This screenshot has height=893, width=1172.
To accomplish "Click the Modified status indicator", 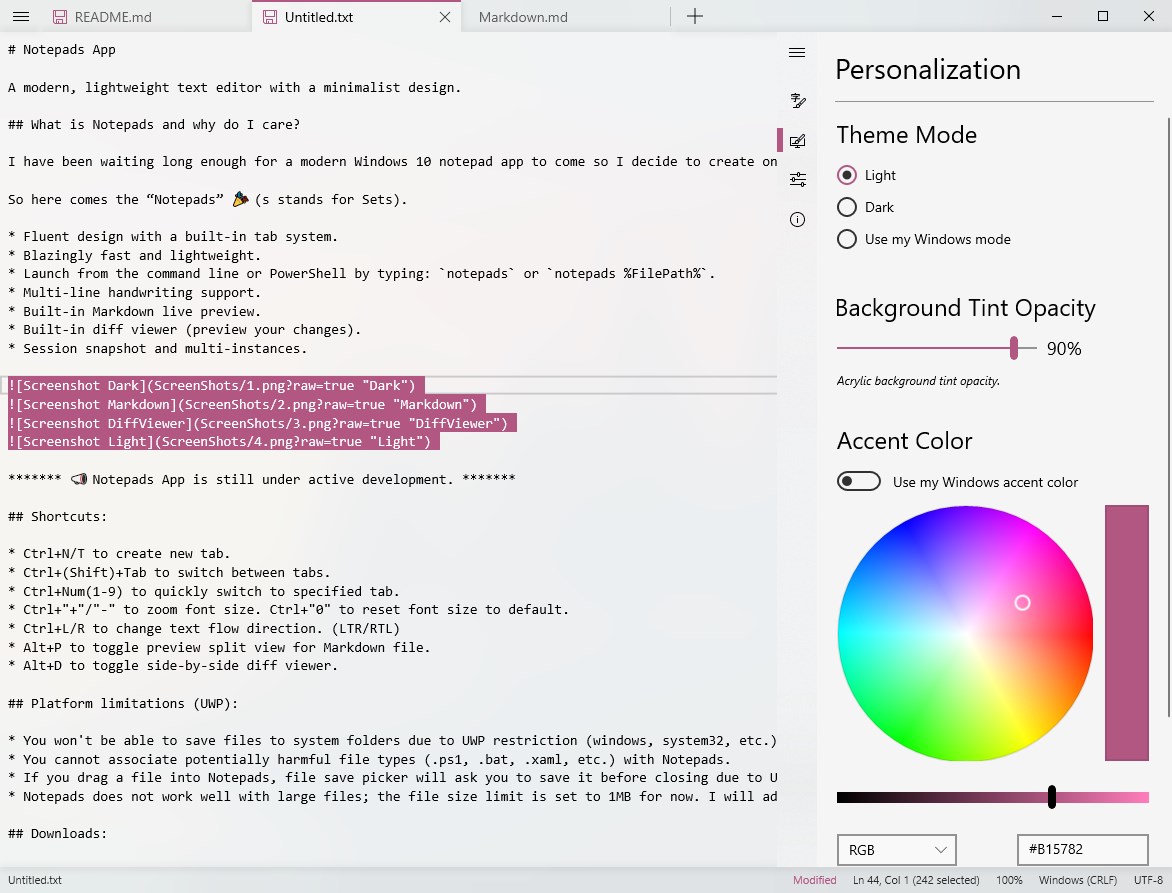I will (814, 880).
